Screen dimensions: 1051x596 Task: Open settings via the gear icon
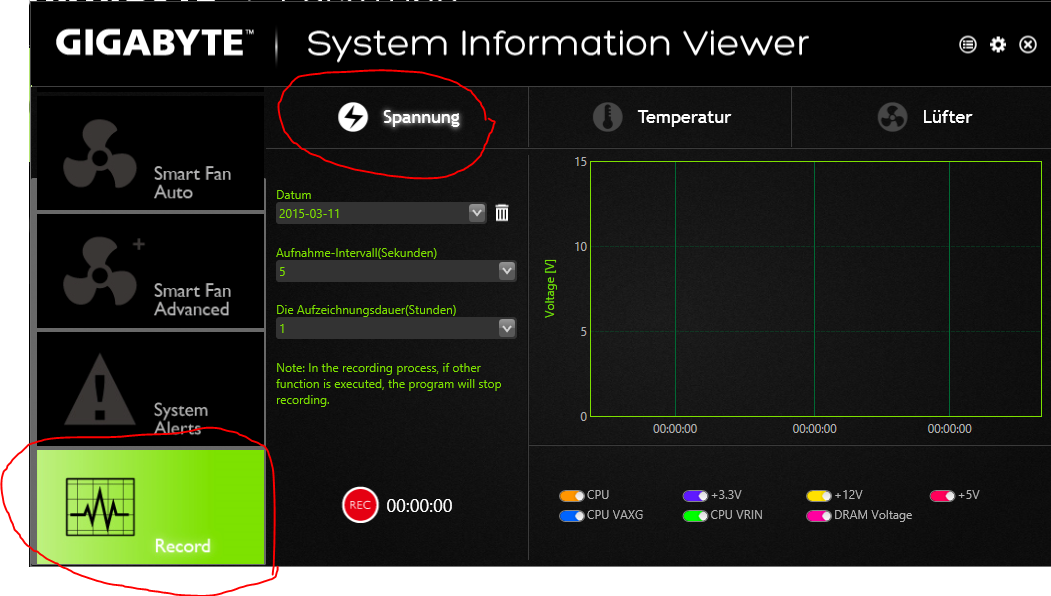pyautogui.click(x=998, y=44)
